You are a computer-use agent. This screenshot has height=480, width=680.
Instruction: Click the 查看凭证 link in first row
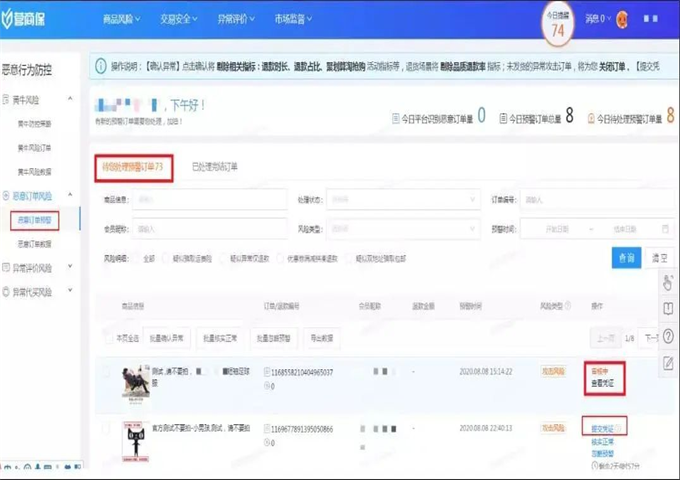click(x=602, y=384)
